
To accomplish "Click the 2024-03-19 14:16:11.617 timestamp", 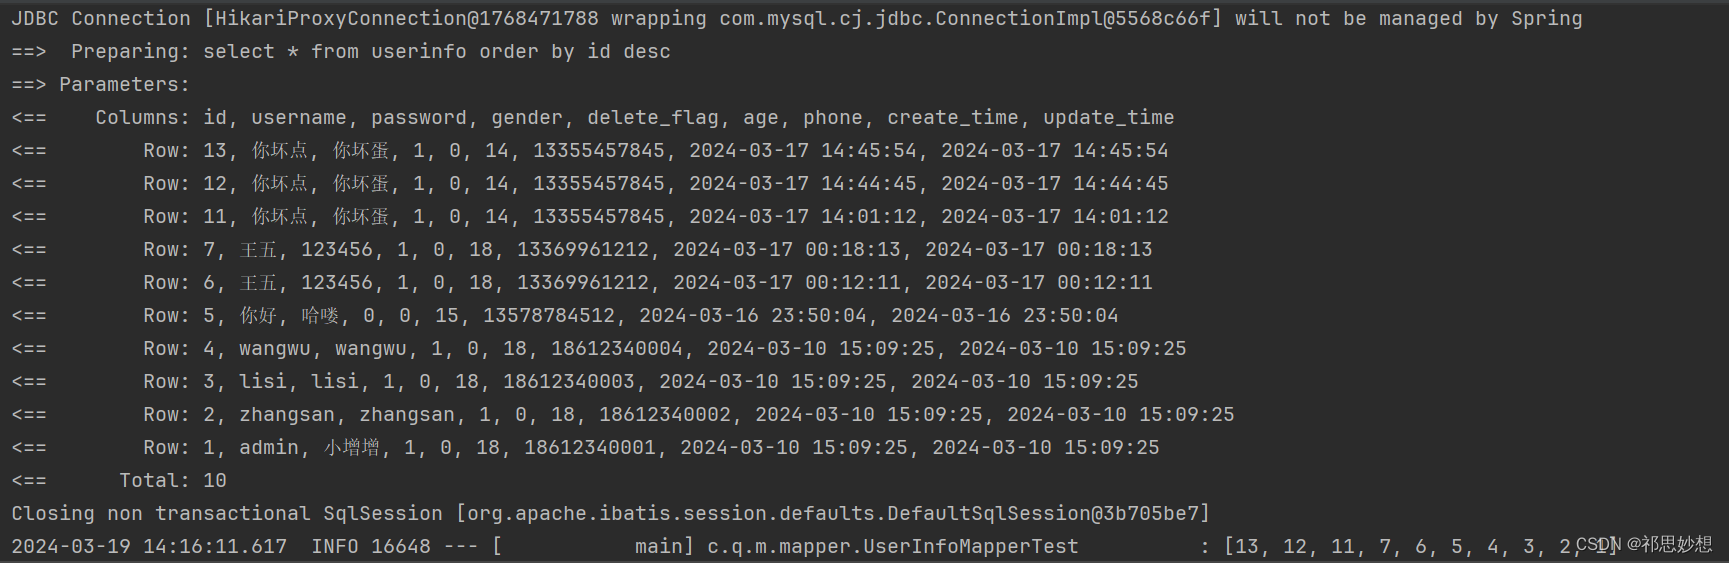I will point(149,547).
